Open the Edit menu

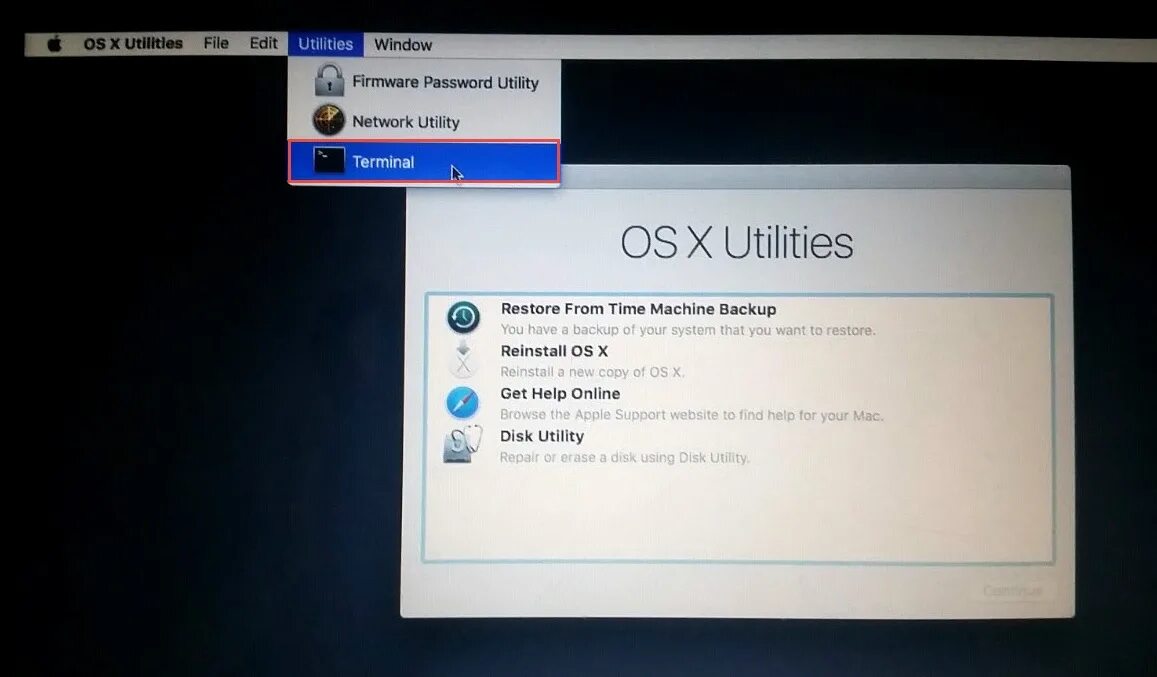click(x=263, y=44)
